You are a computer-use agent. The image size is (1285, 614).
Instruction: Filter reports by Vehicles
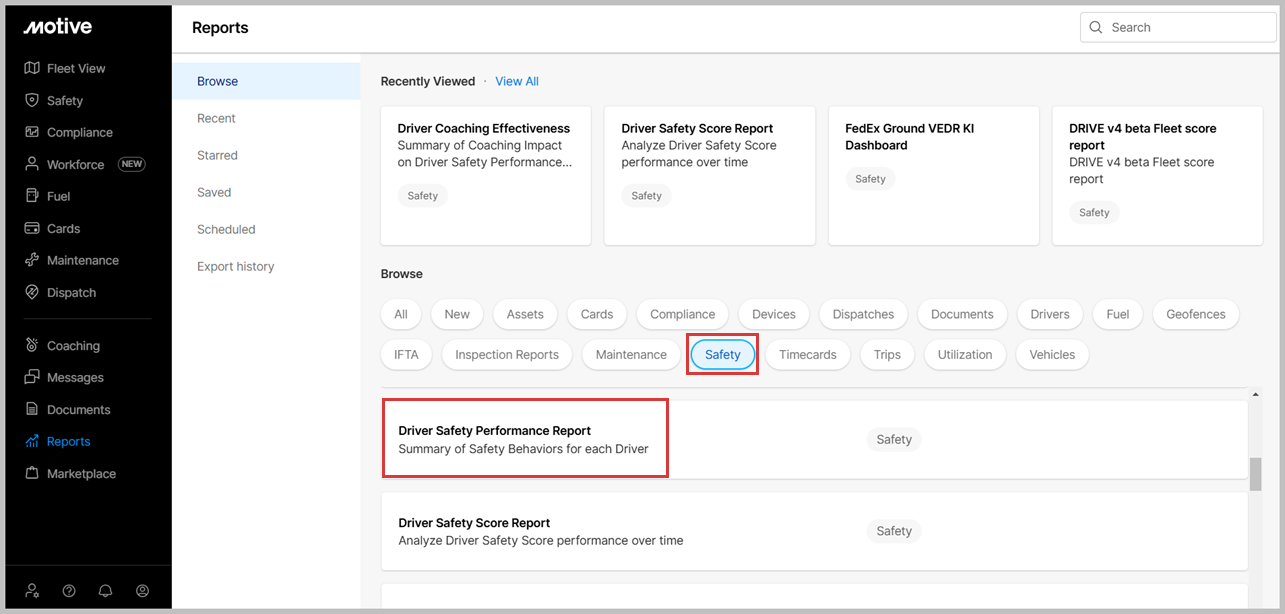click(x=1052, y=354)
